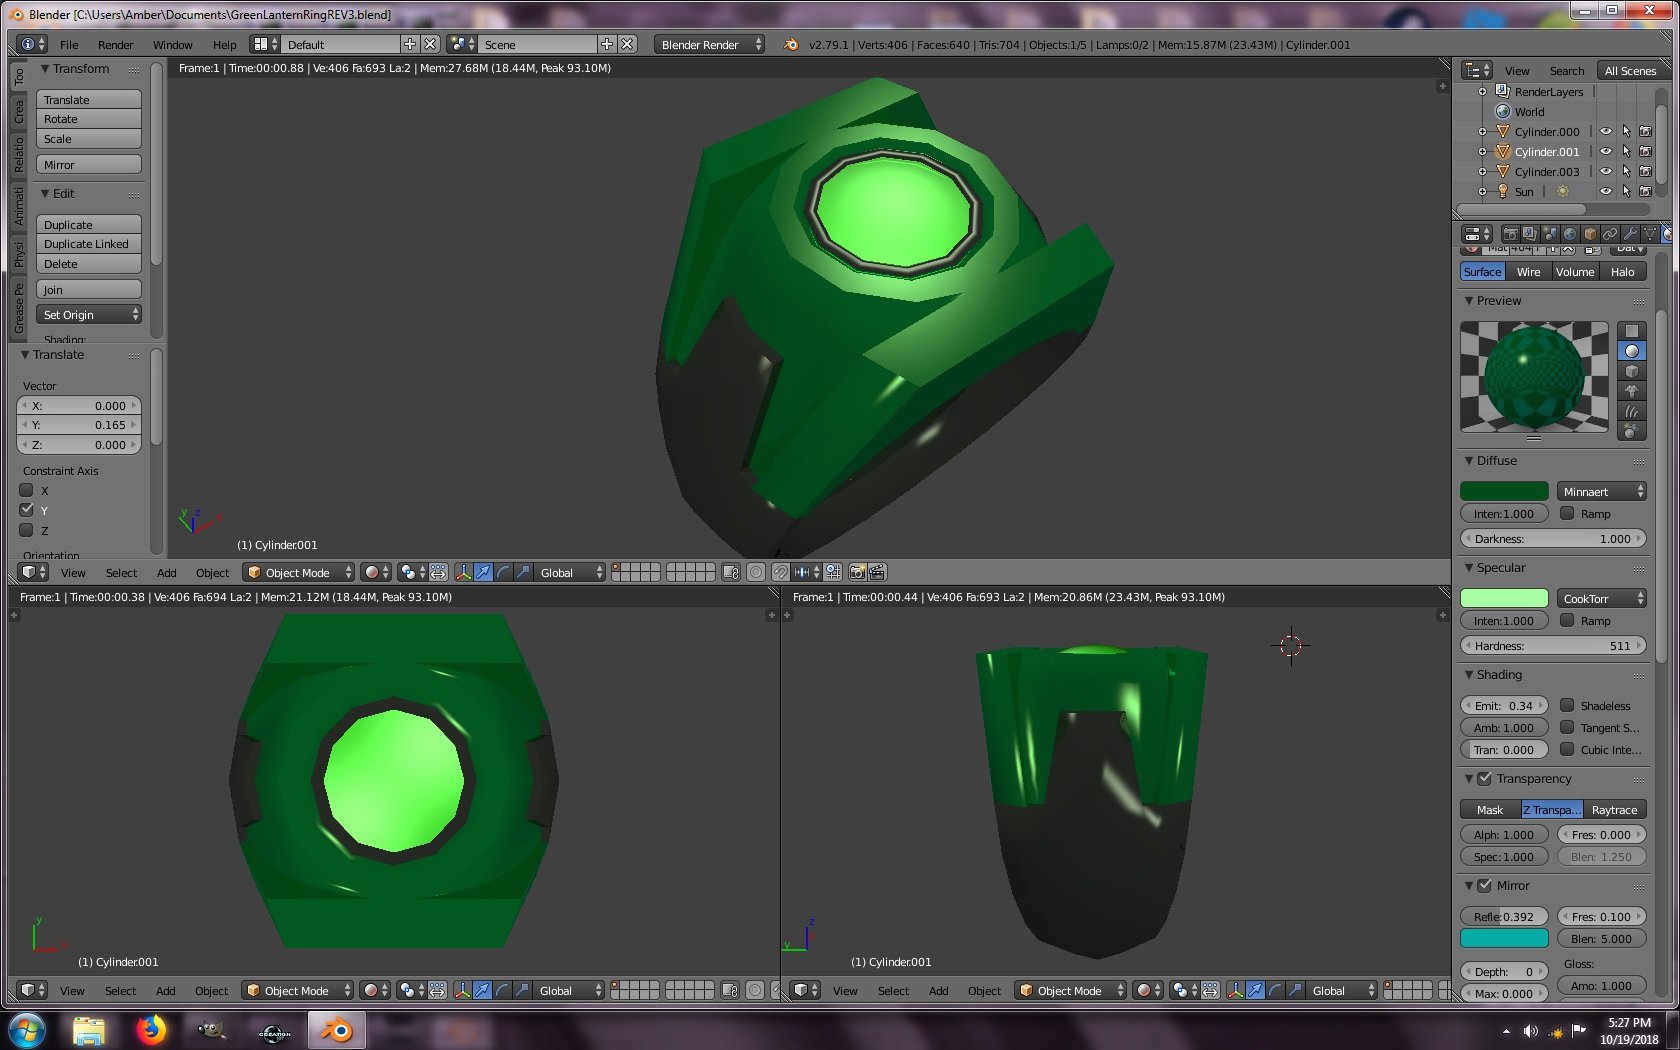This screenshot has height=1050, width=1680.
Task: Toggle renderability camera for Cylinder.000
Action: pos(1646,131)
